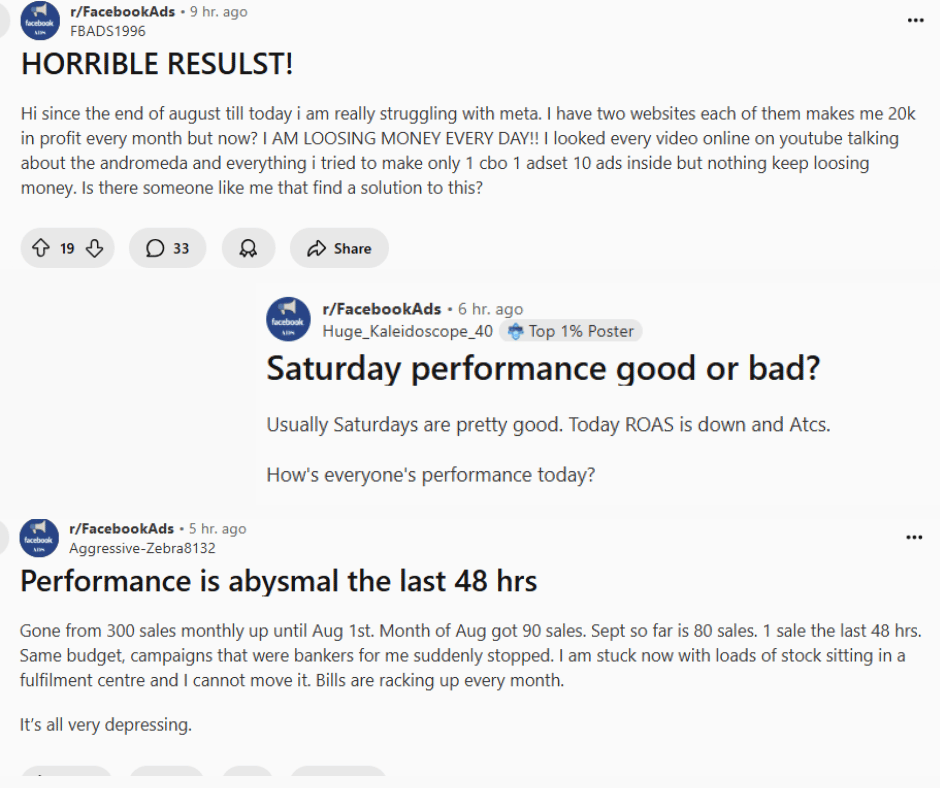This screenshot has width=940, height=788.
Task: Open comments showing 33 replies
Action: pyautogui.click(x=167, y=248)
